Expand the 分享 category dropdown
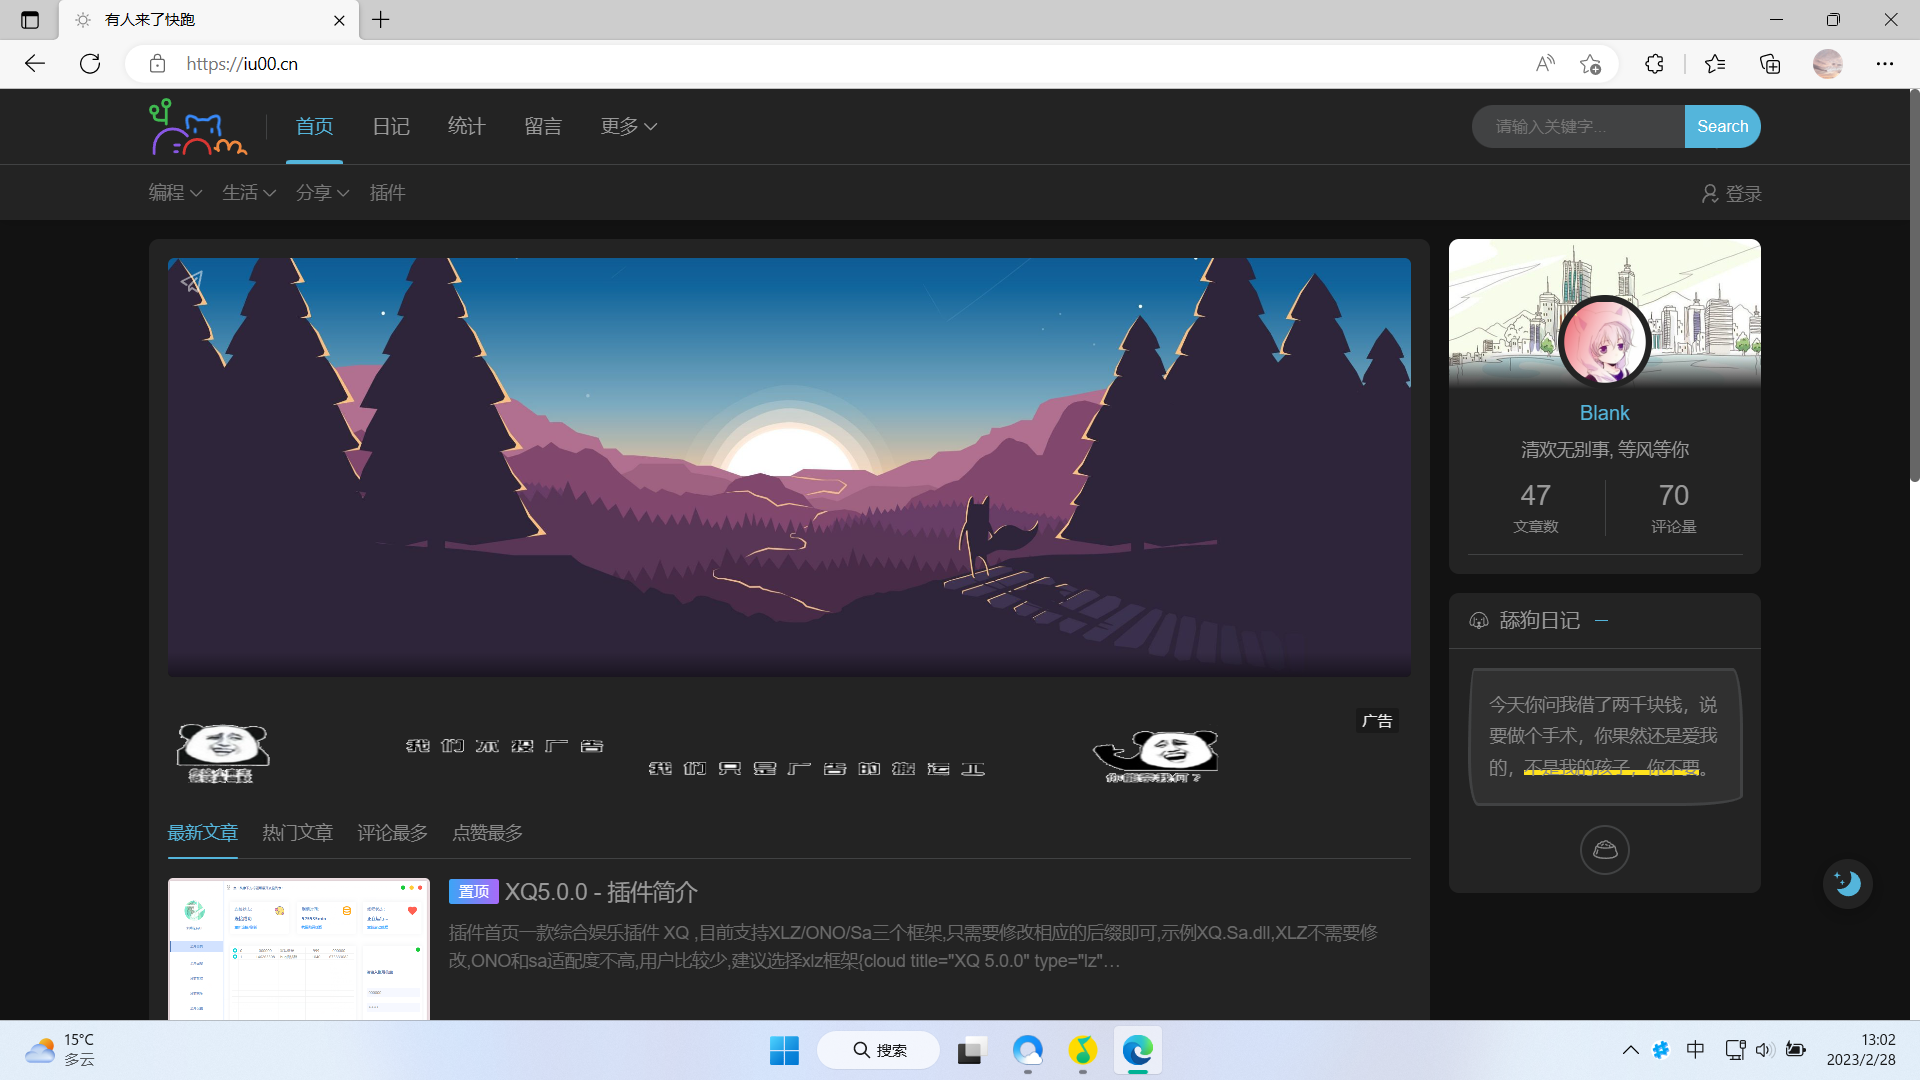Image resolution: width=1920 pixels, height=1080 pixels. [x=322, y=193]
